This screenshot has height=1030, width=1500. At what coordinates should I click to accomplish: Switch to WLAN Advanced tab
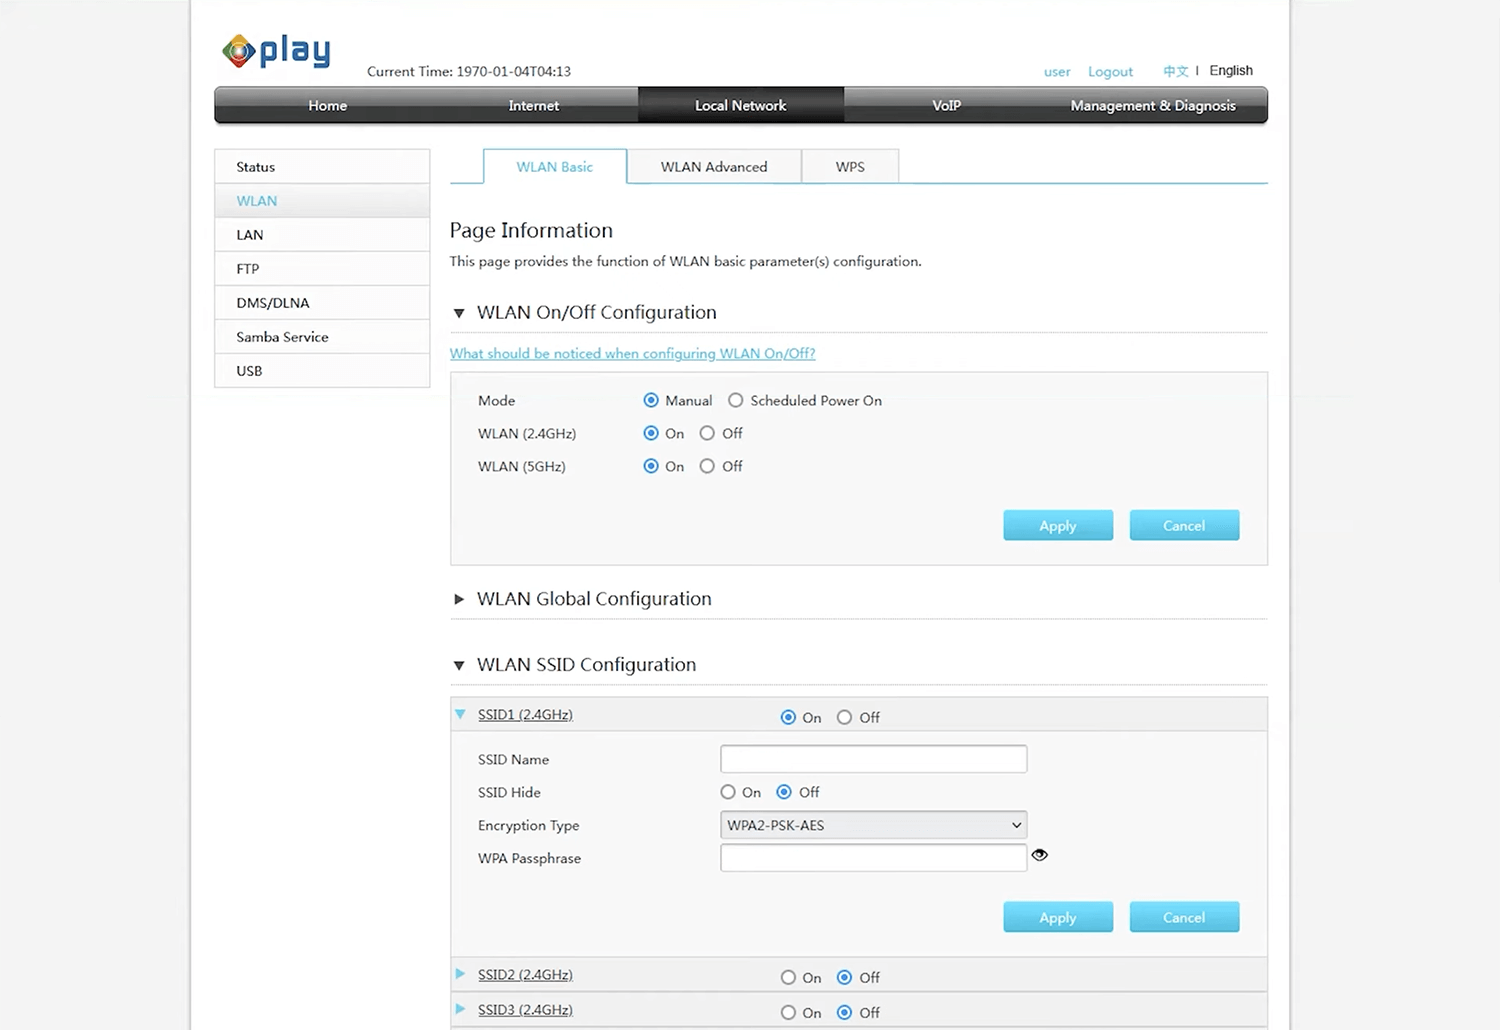[714, 167]
